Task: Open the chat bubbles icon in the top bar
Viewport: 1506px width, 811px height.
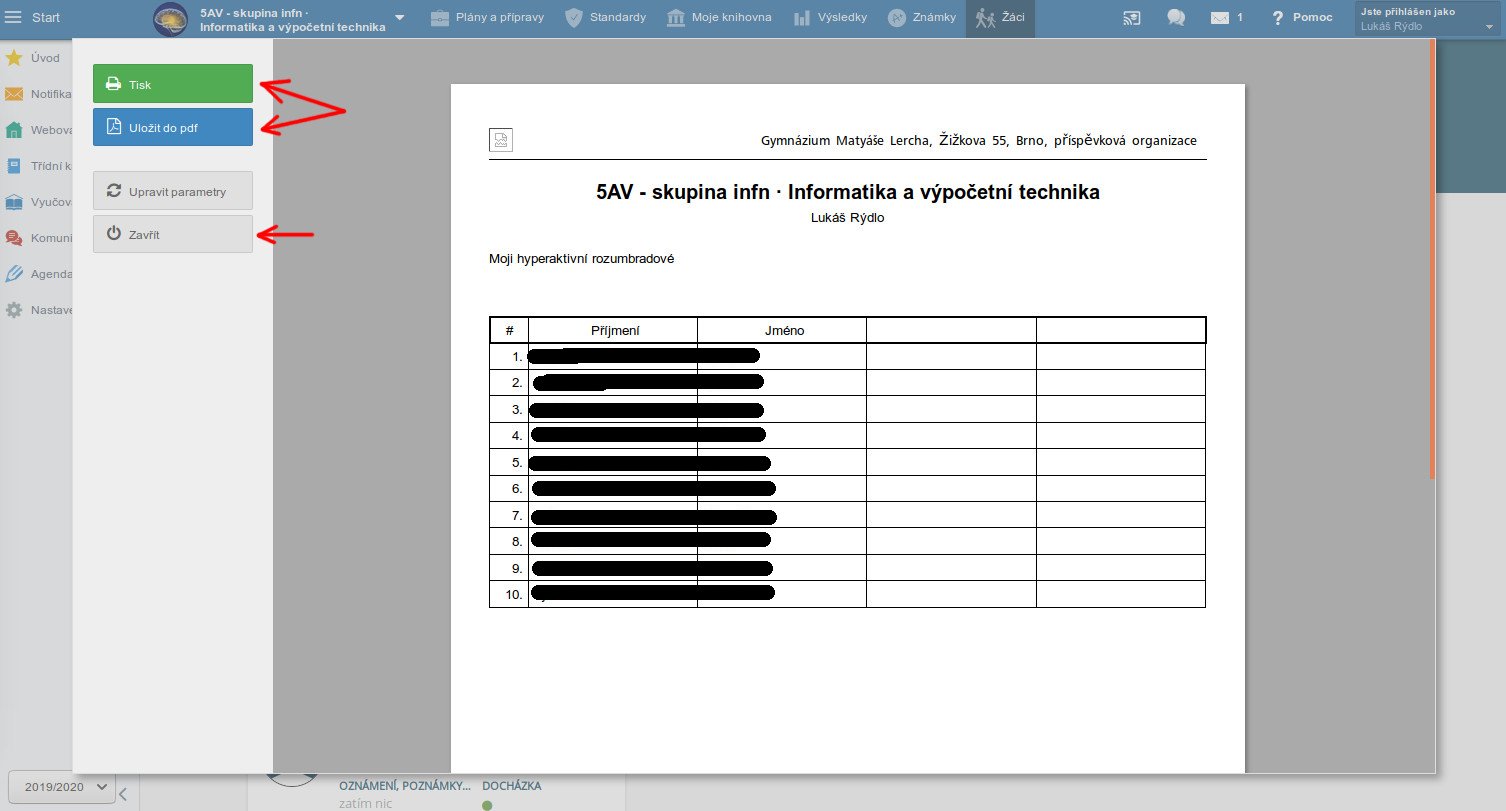Action: pyautogui.click(x=1176, y=18)
